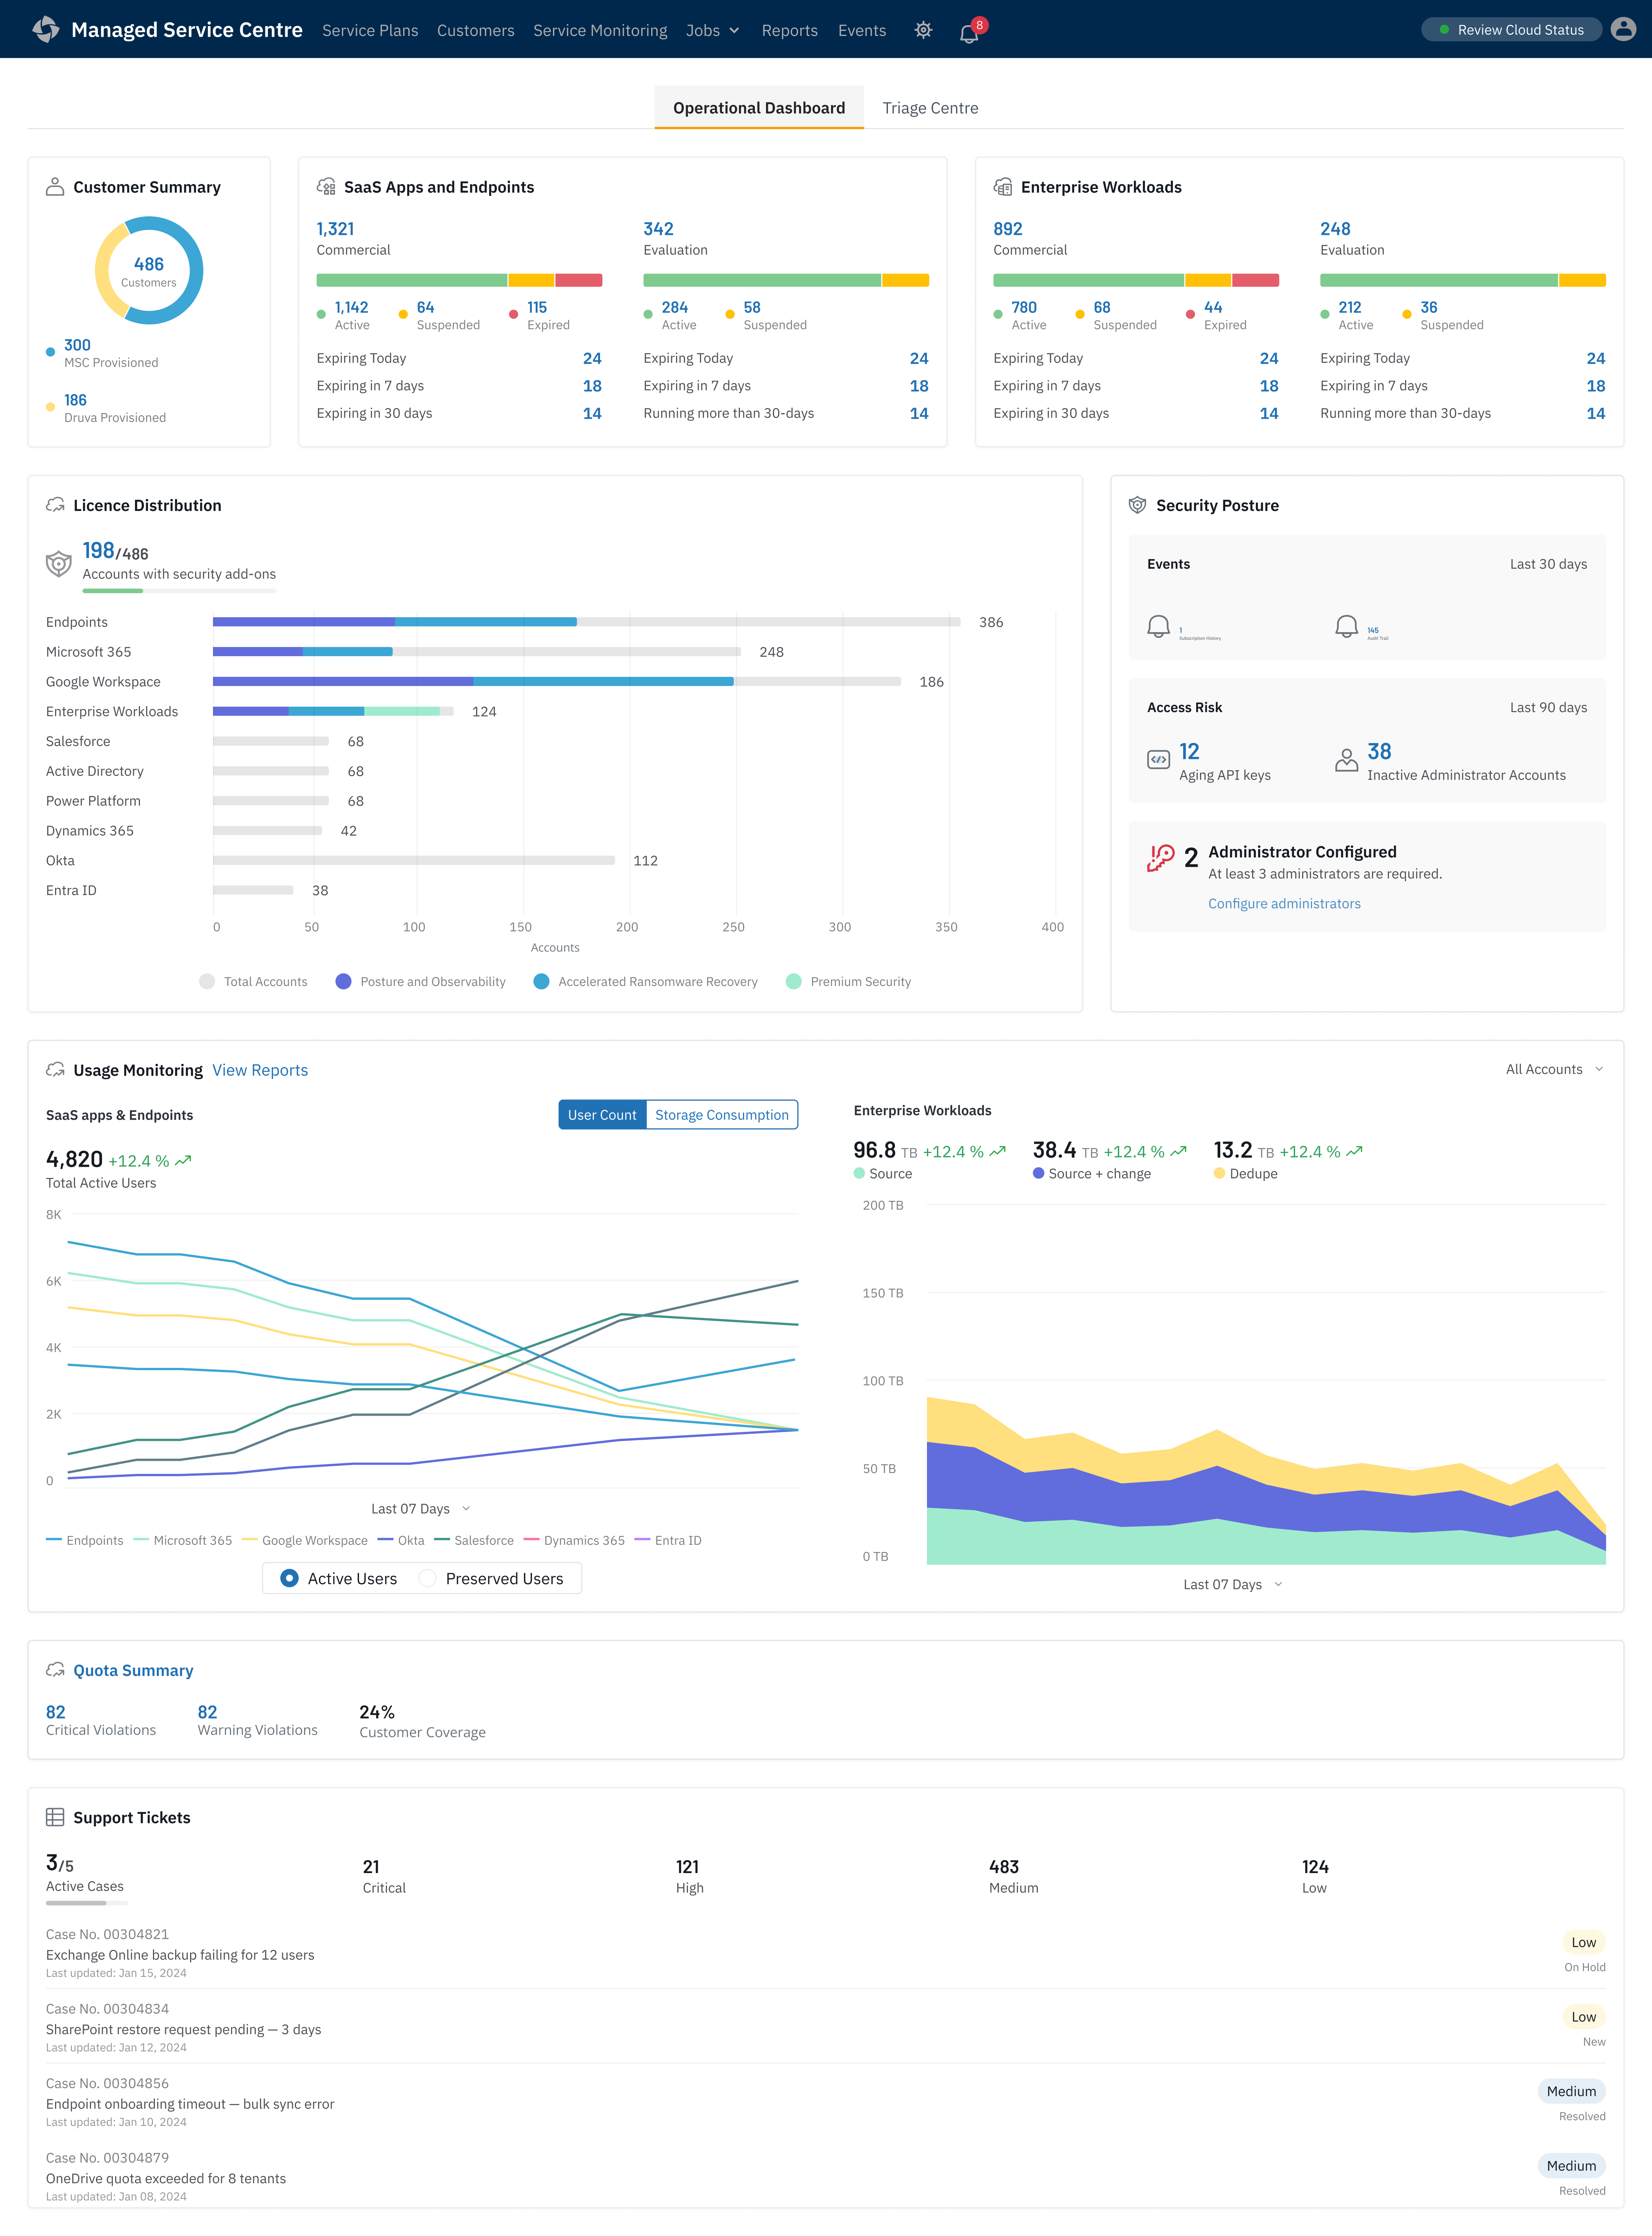This screenshot has width=1652, height=2236.
Task: Click the shield icon beside 198/486
Action: [59, 564]
